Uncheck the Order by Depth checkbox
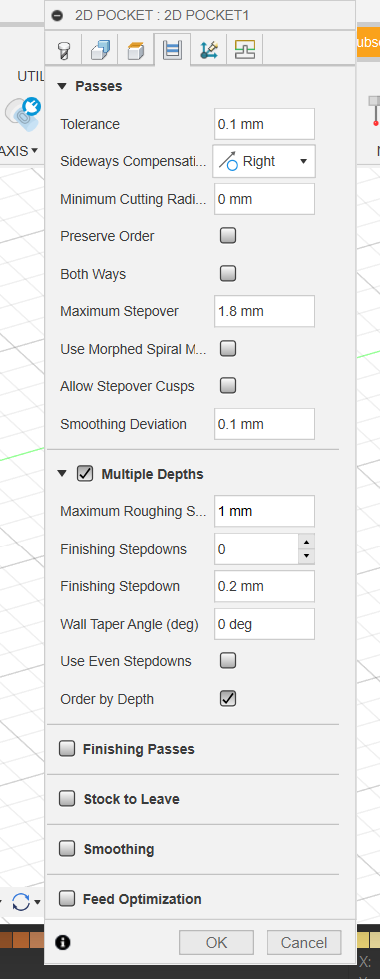Viewport: 380px width, 979px height. (228, 698)
